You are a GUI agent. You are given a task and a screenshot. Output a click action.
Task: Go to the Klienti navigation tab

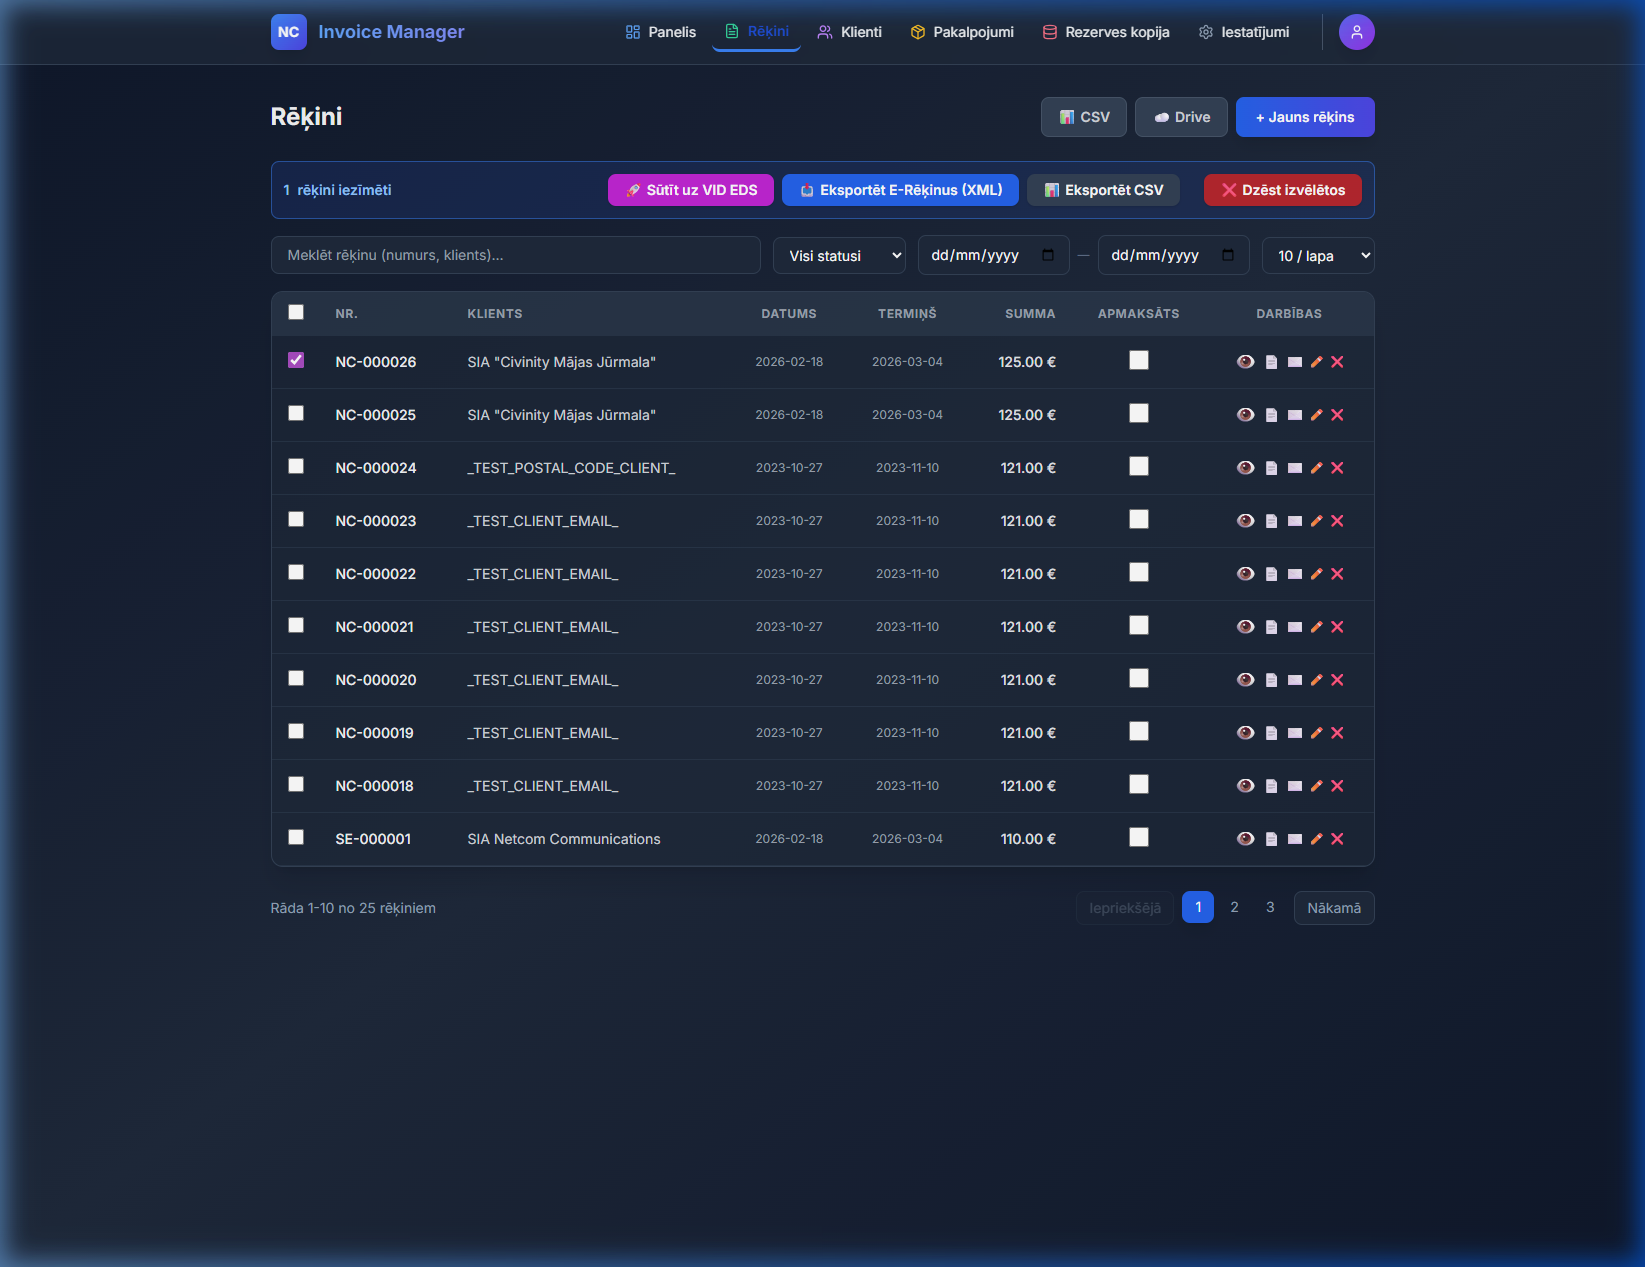pos(849,32)
